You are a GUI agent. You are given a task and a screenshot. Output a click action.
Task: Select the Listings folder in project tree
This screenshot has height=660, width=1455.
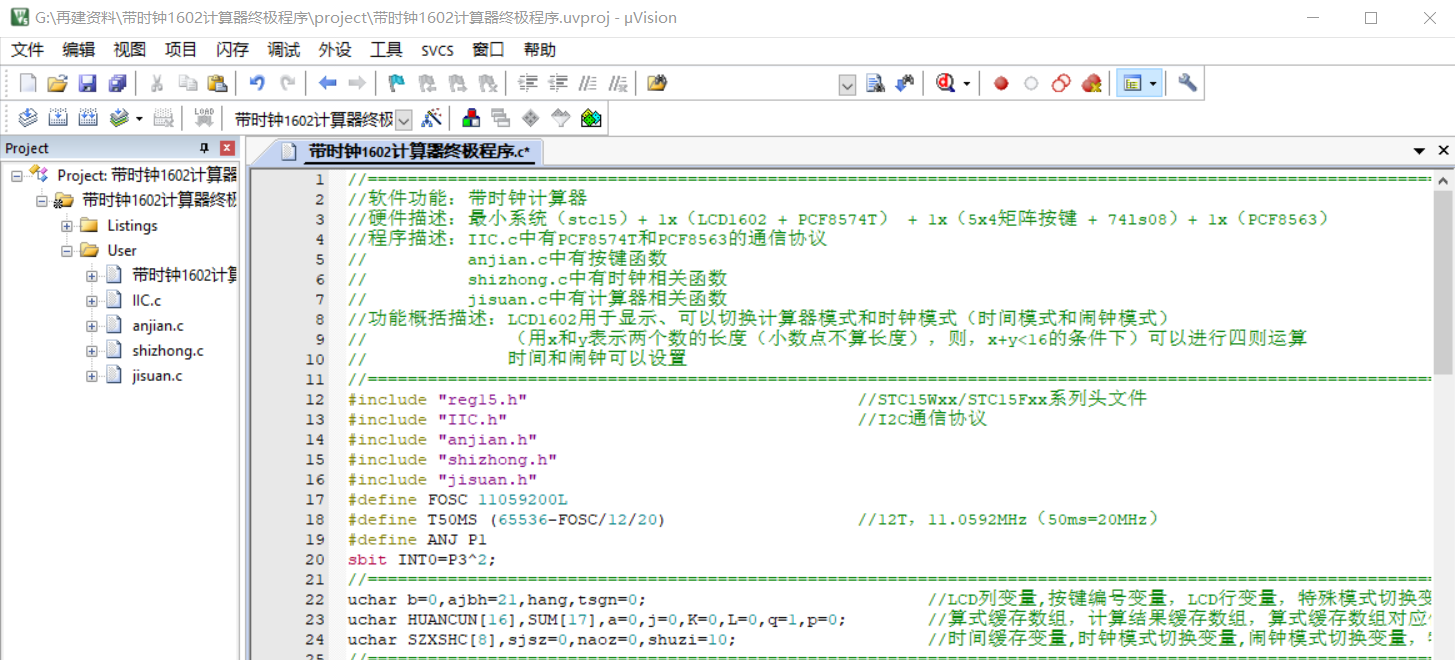coord(133,226)
